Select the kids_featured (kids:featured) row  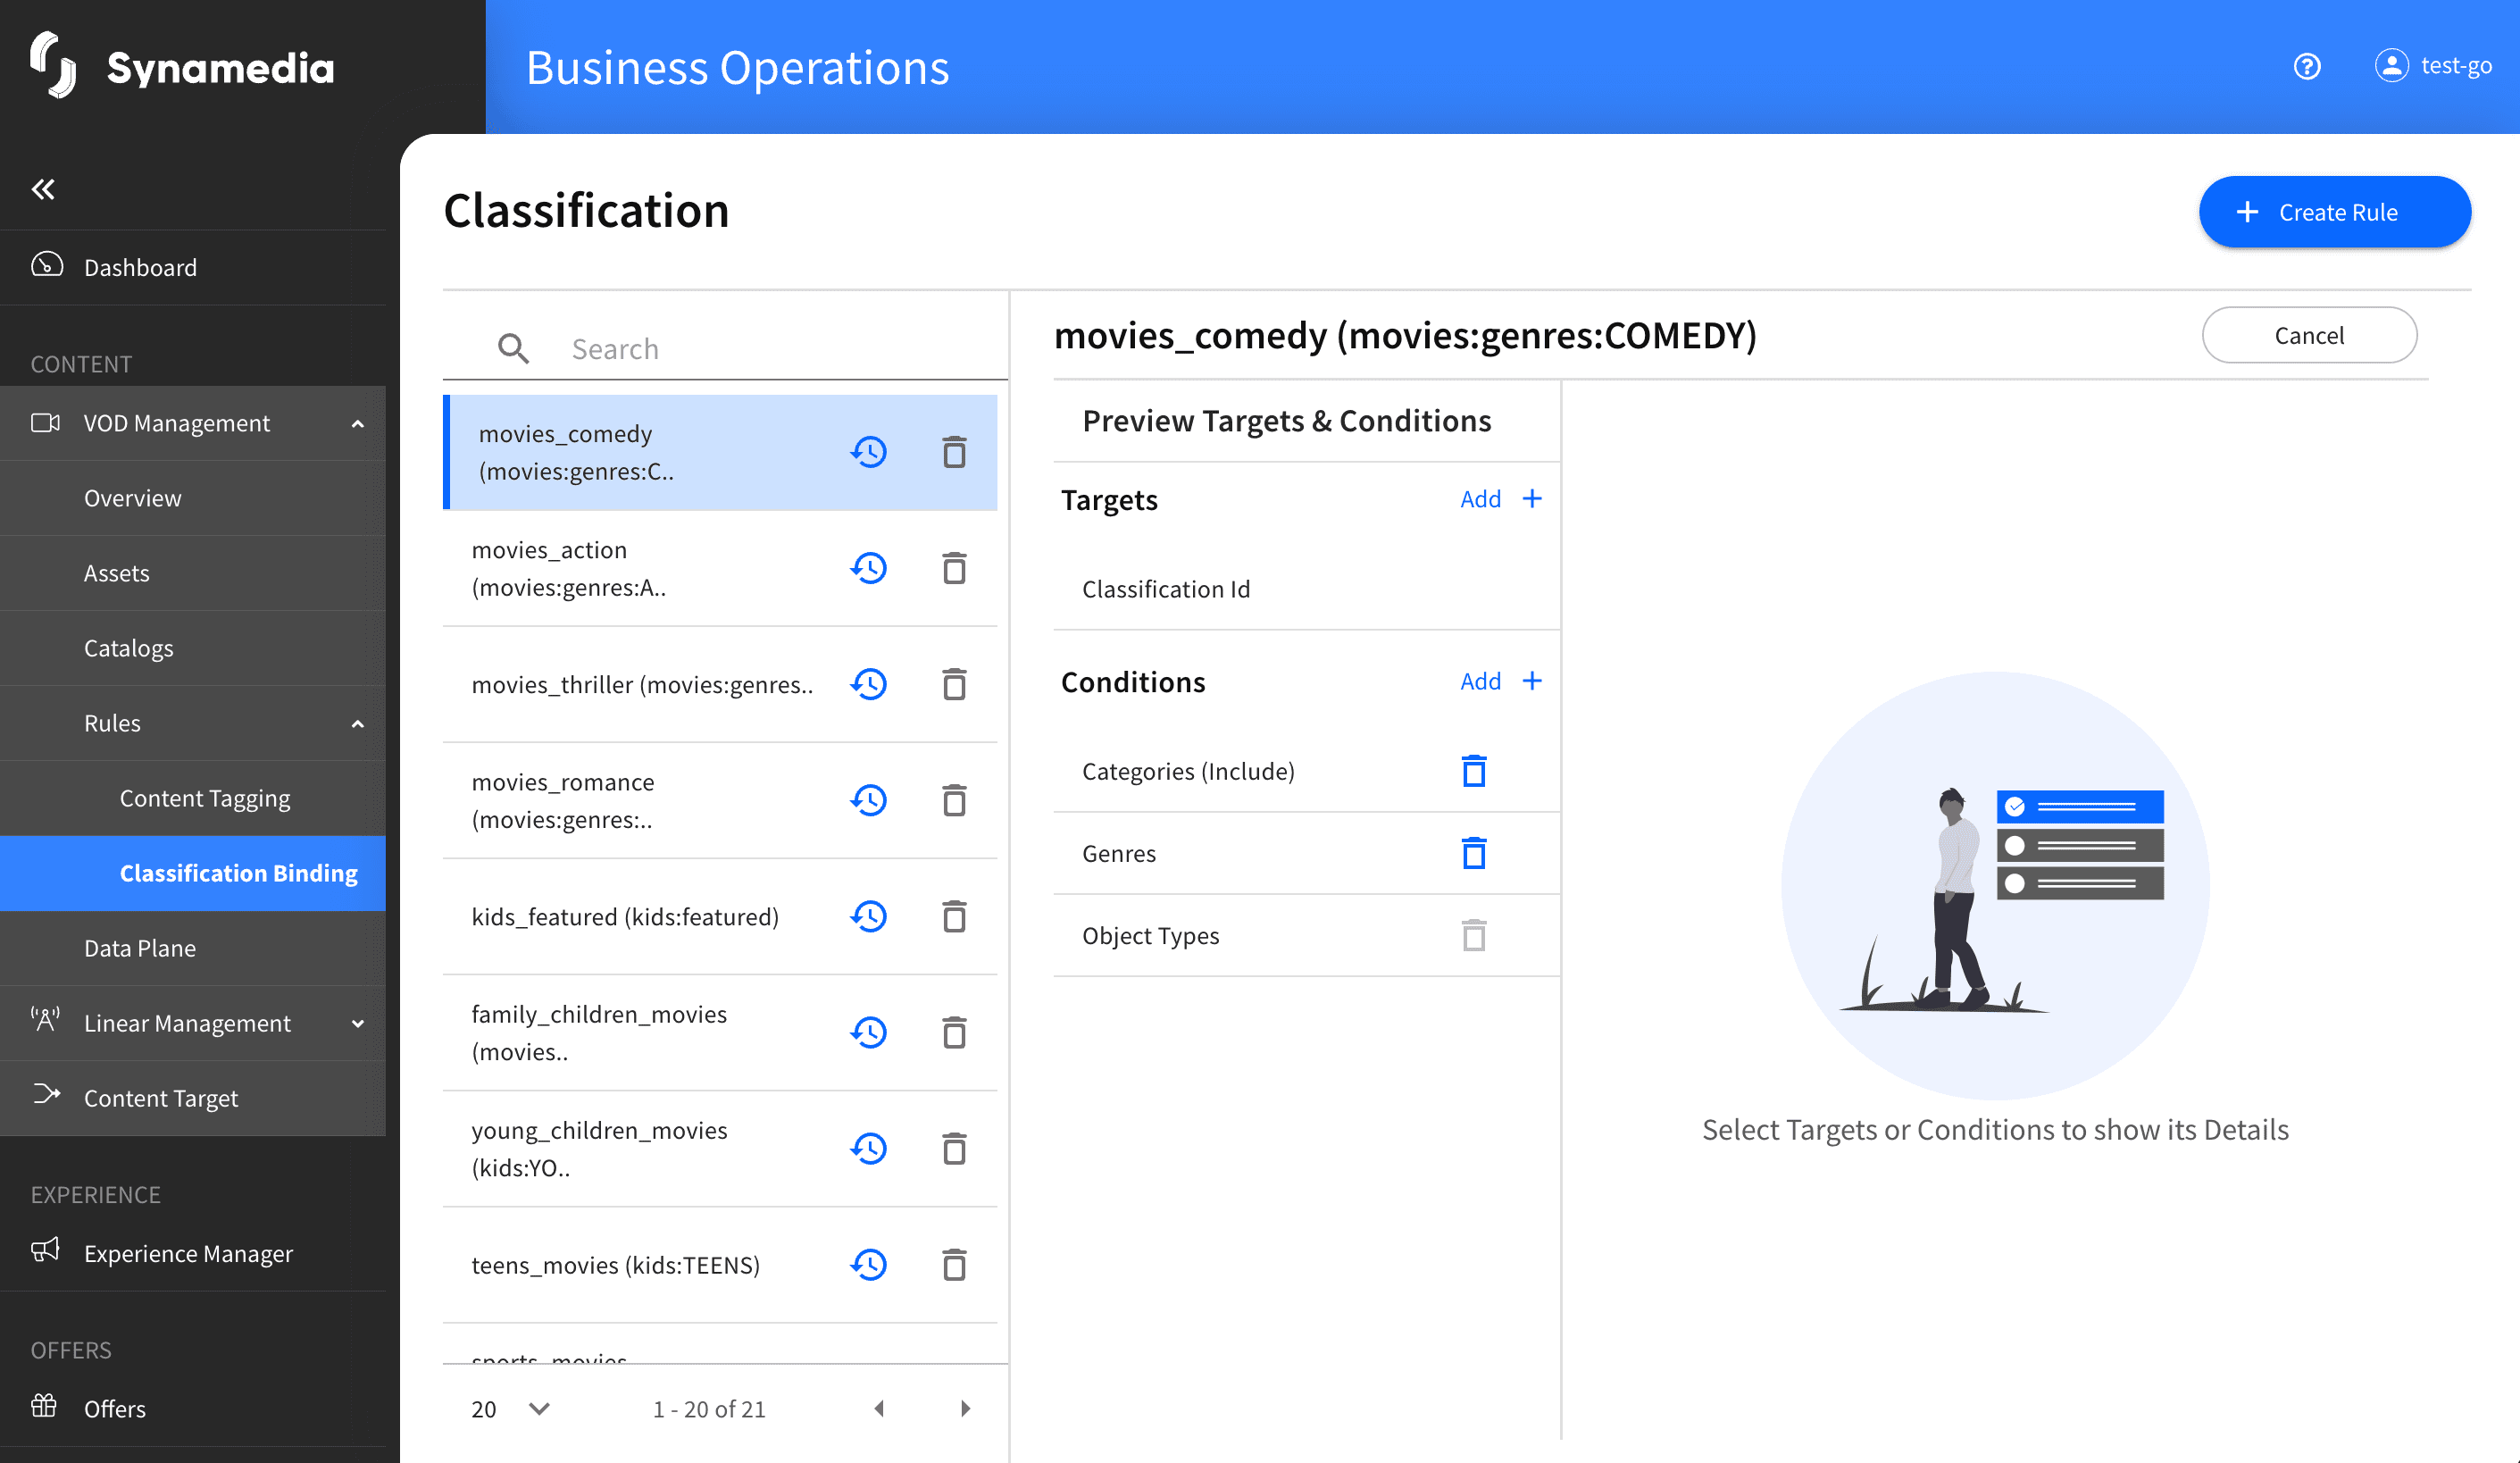(x=720, y=916)
